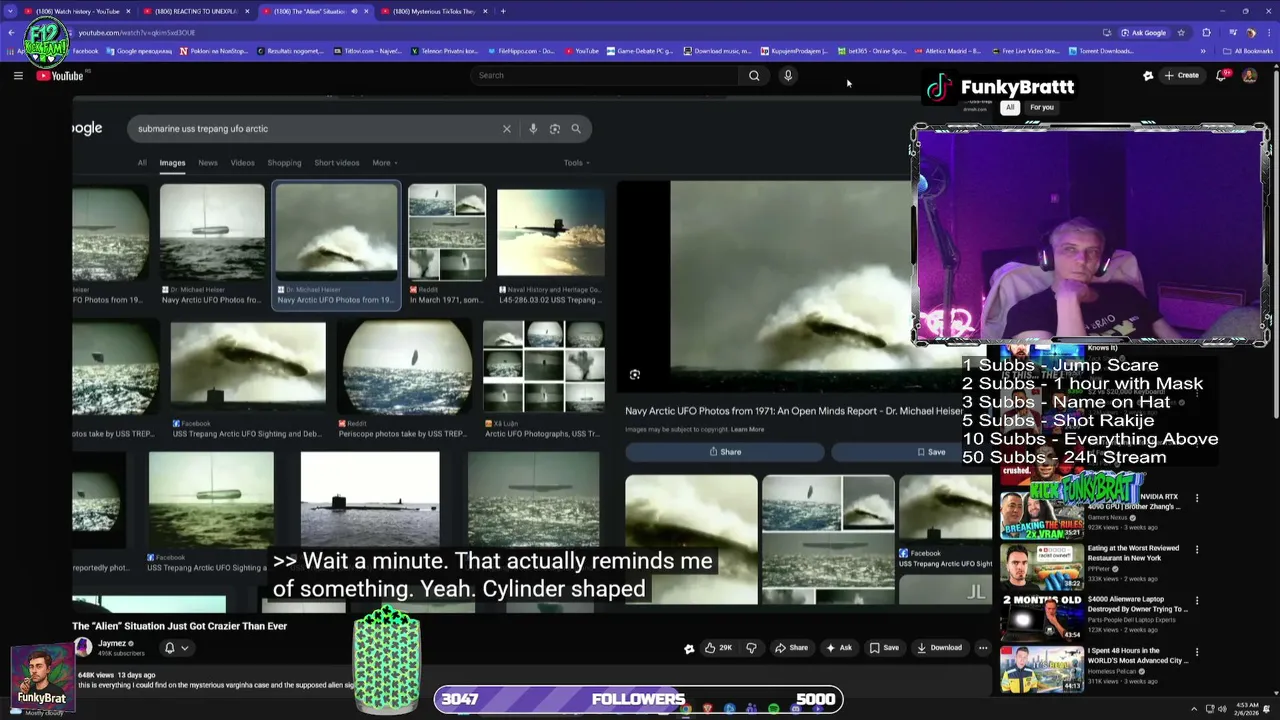Viewport: 1280px width, 720px height.
Task: Clear the Google search query with X
Action: tap(507, 128)
